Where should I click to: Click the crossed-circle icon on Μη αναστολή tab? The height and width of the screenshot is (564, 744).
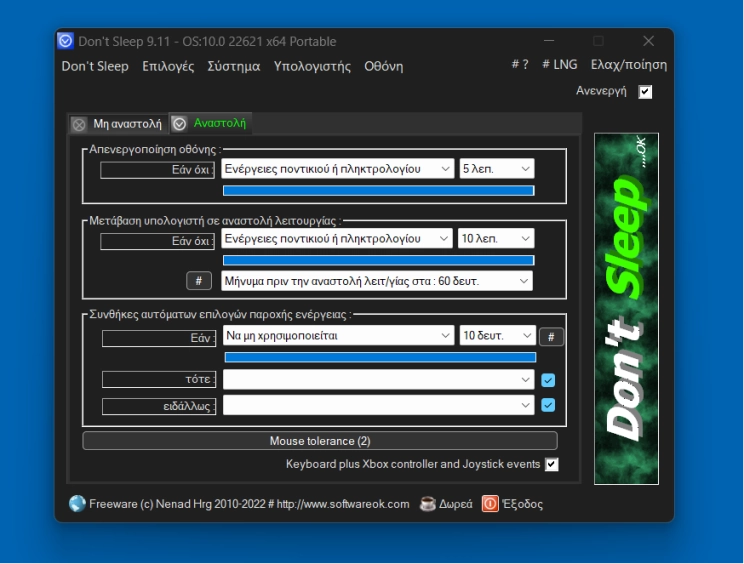point(79,124)
